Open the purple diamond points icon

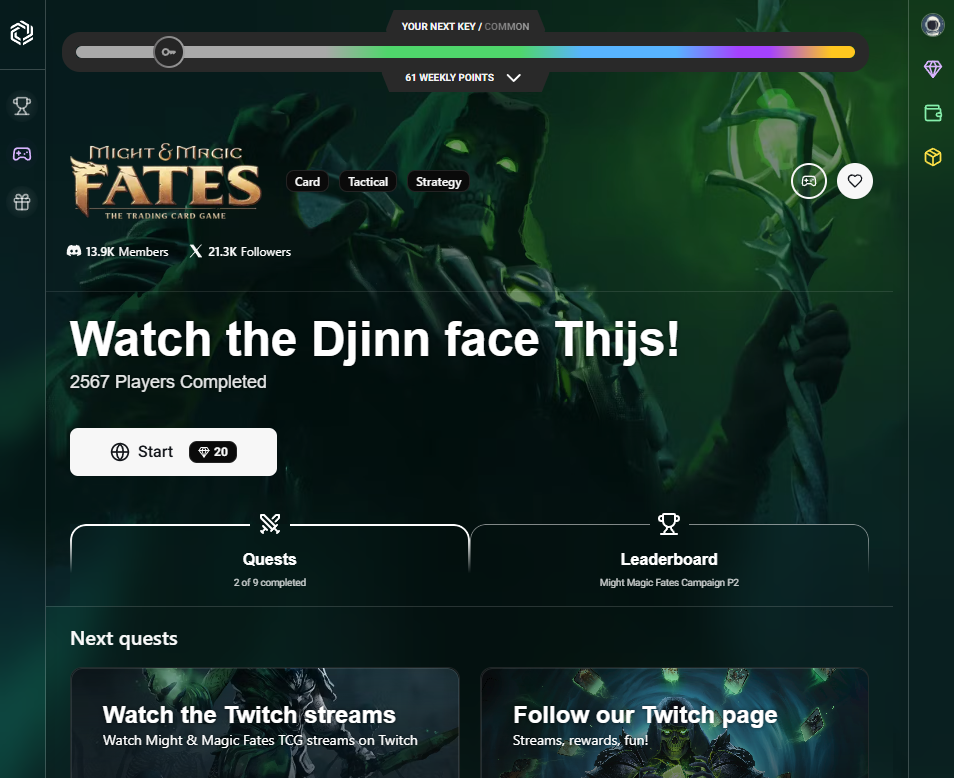[933, 69]
